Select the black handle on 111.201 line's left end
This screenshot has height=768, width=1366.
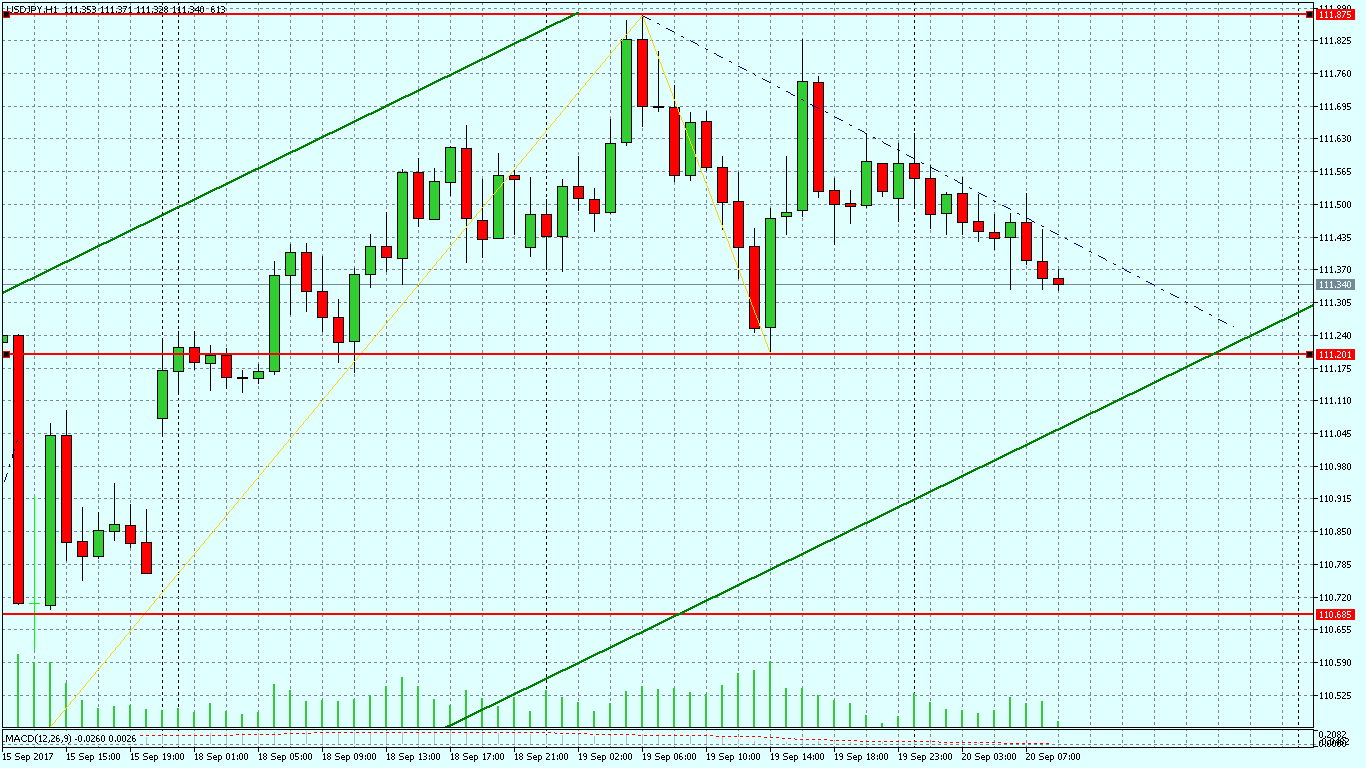(x=6, y=354)
